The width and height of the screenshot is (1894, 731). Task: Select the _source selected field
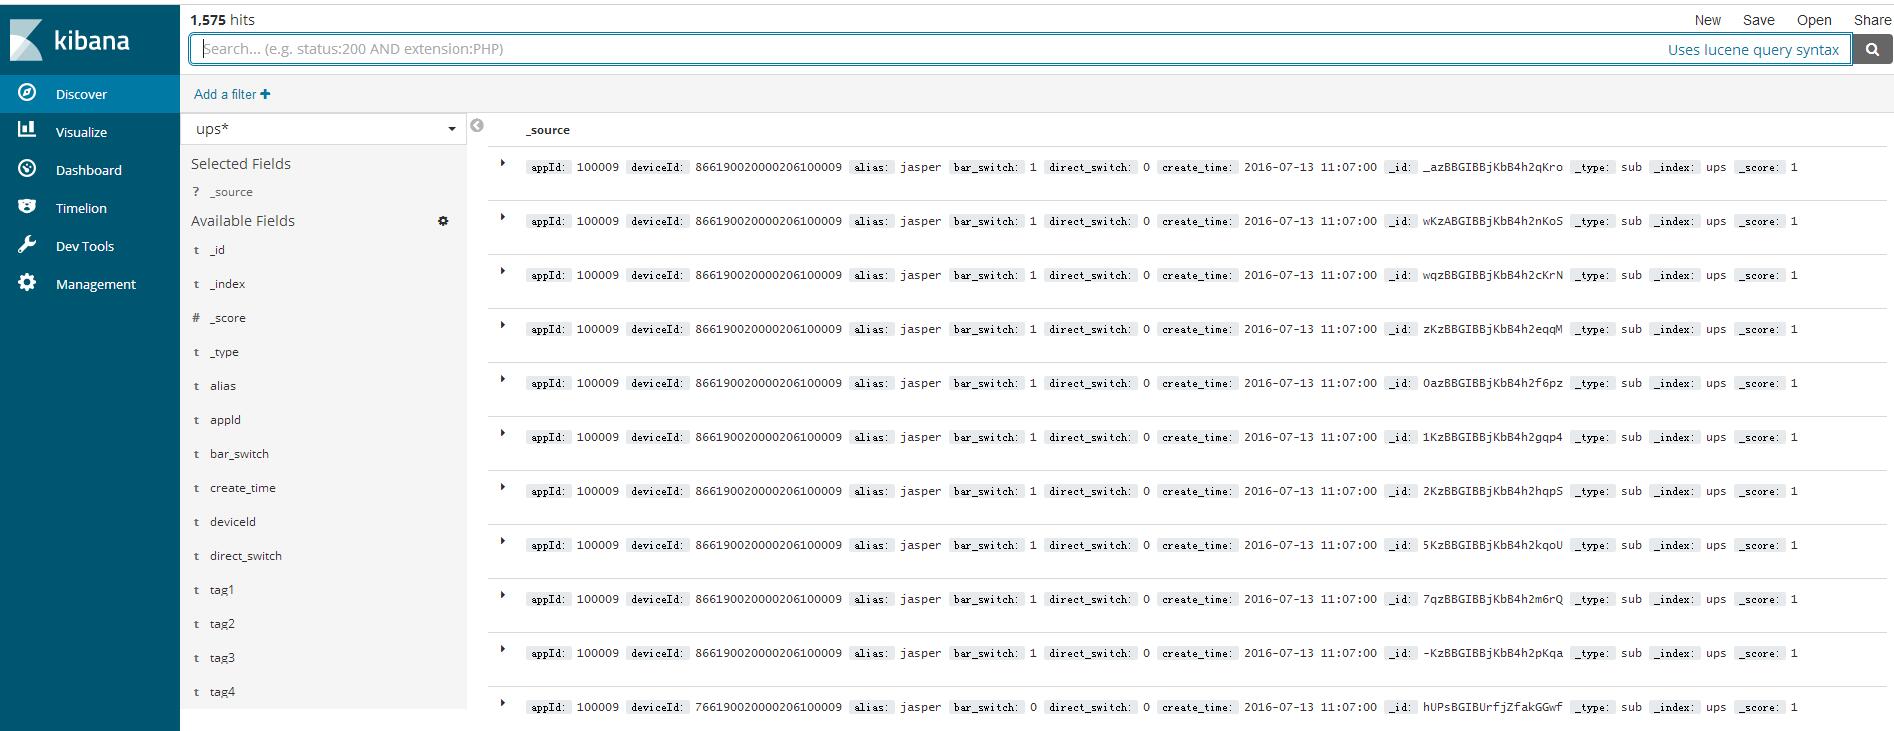coord(231,192)
